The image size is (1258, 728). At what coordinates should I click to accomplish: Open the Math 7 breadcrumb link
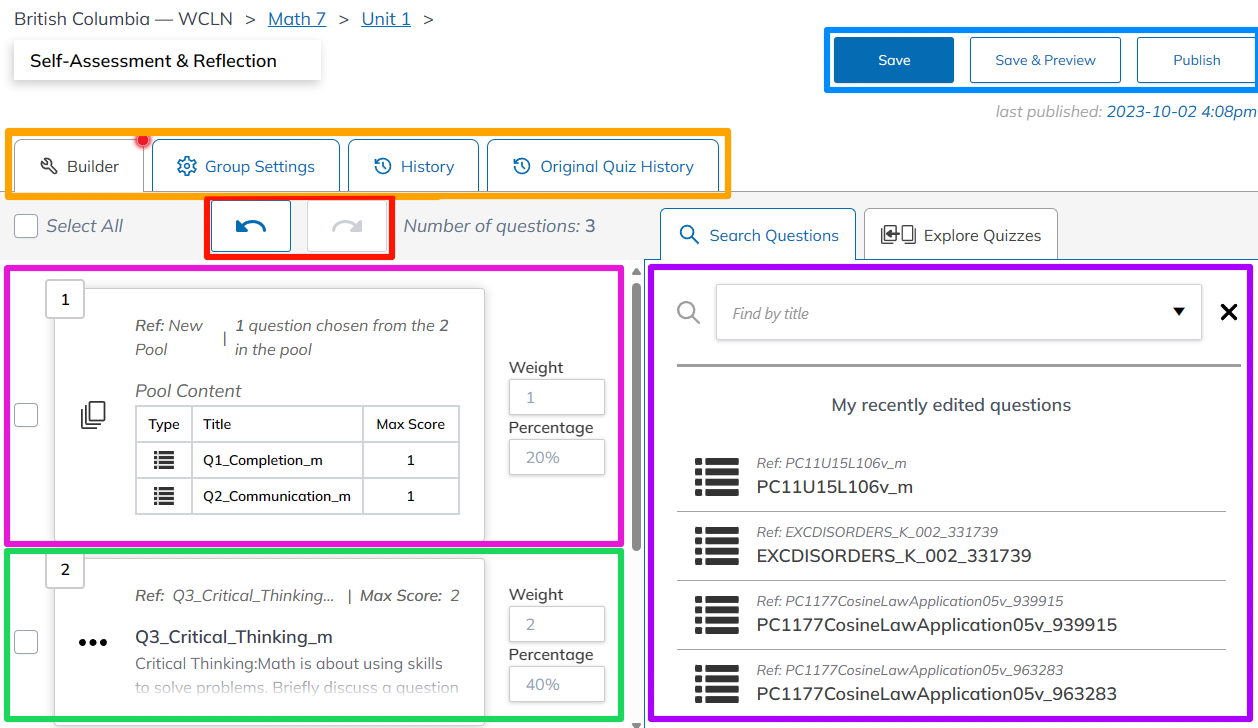(x=297, y=18)
